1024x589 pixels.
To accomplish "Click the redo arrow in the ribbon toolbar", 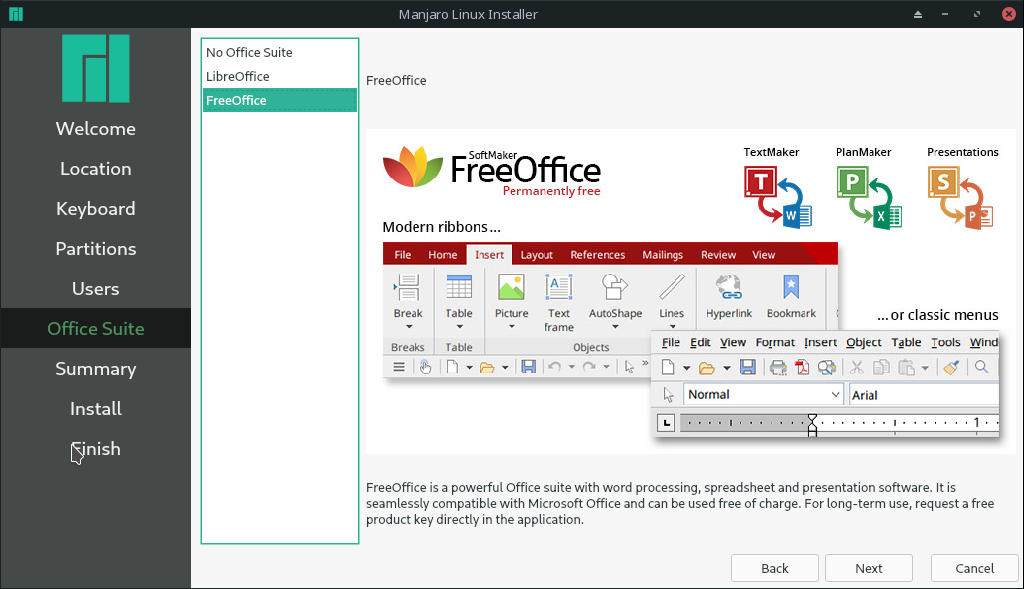I will tap(589, 367).
